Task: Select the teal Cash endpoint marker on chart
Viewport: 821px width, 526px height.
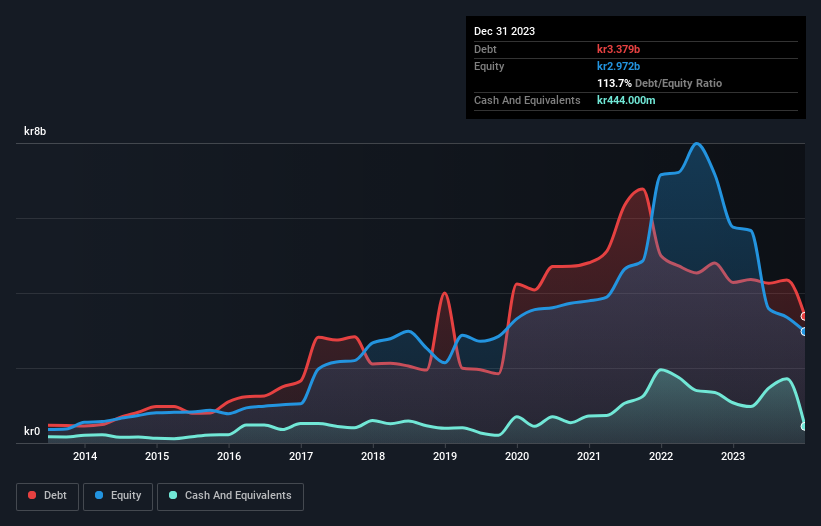Action: [x=804, y=427]
